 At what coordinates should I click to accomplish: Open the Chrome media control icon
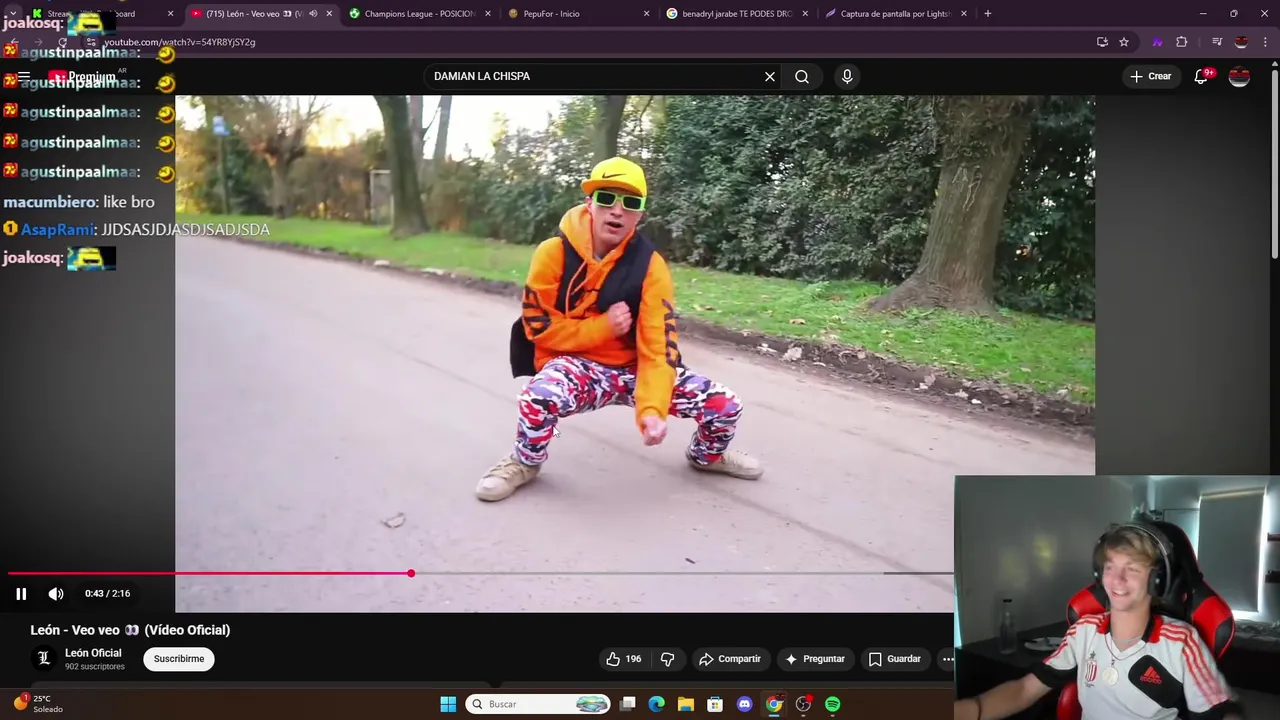[1217, 42]
